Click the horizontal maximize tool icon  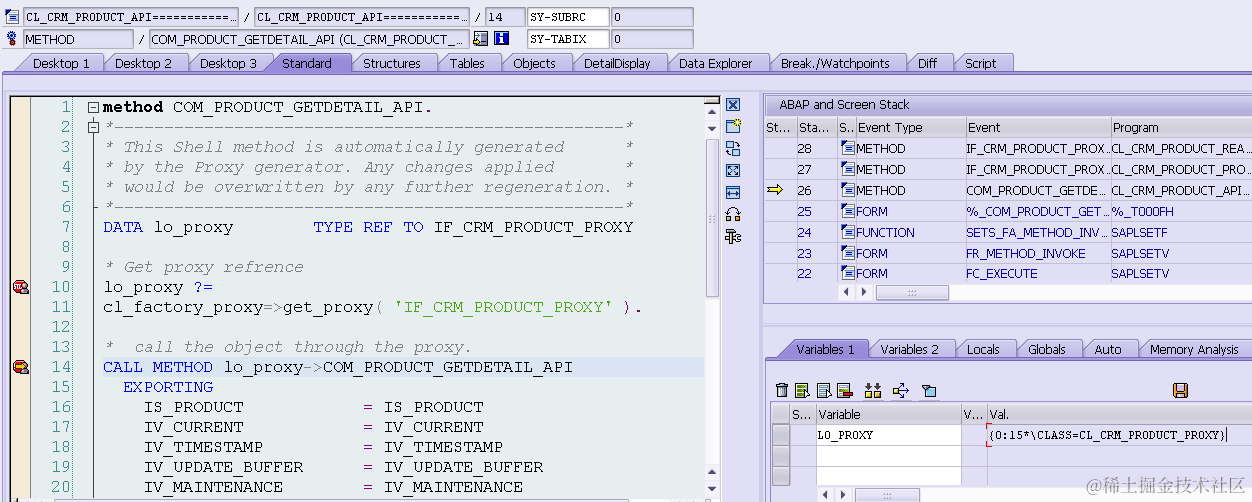(x=733, y=192)
